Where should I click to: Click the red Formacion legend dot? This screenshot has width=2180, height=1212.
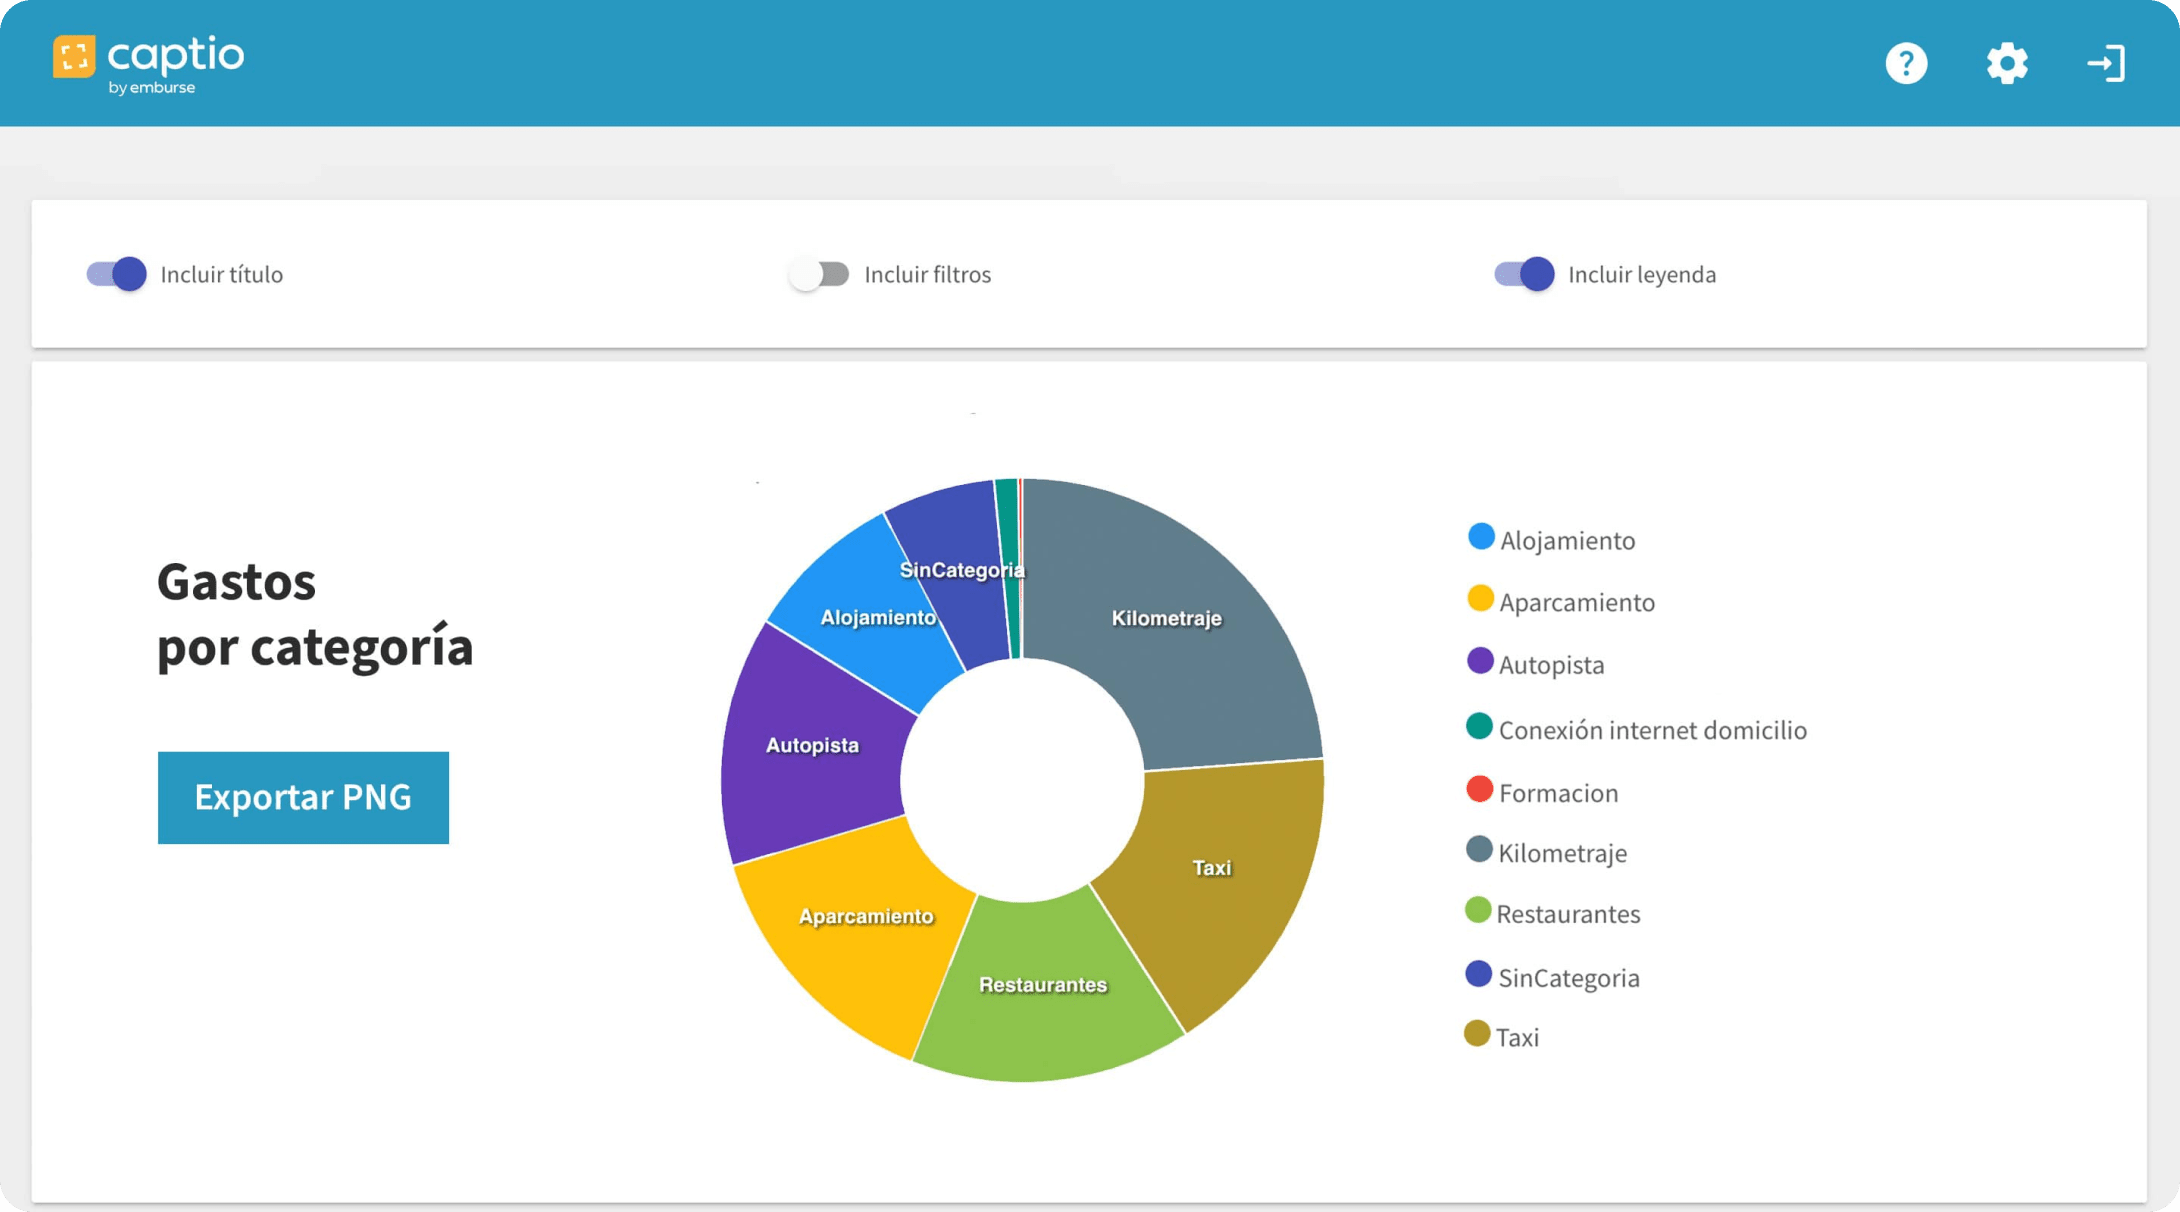(x=1479, y=789)
